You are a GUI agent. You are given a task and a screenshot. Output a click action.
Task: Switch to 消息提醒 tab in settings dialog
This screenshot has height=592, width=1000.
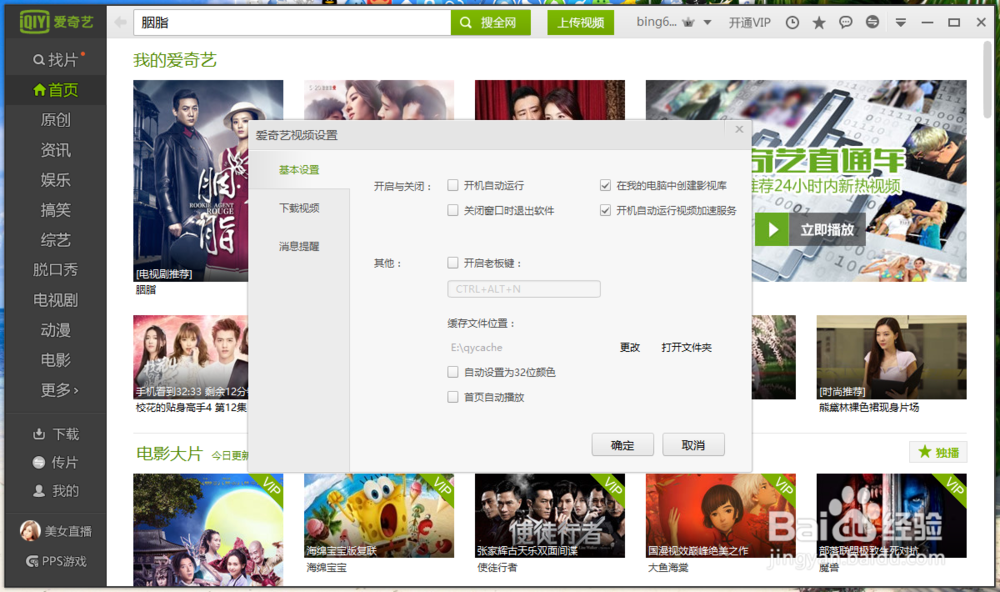click(299, 246)
